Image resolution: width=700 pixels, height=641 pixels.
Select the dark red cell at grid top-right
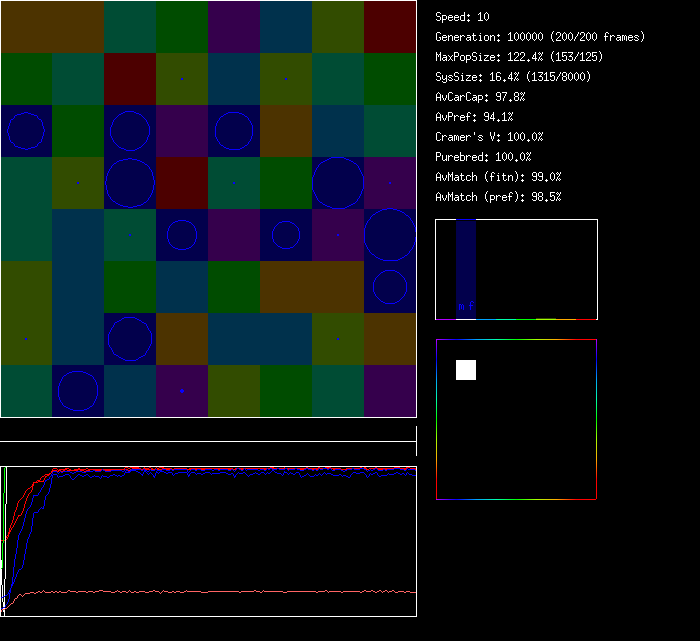390,27
